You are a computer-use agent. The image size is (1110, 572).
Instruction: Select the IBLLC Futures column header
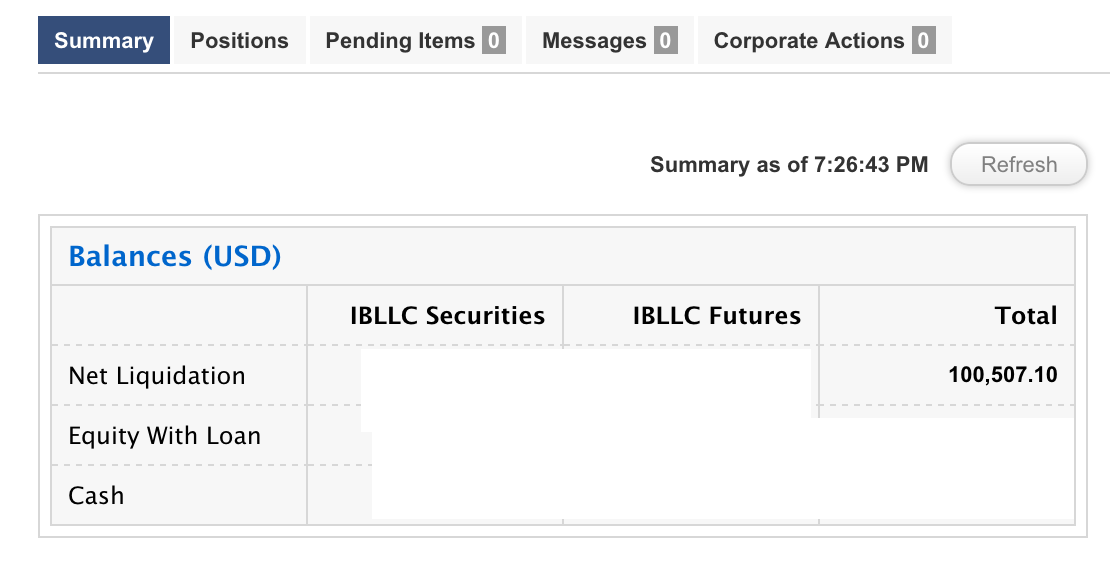coord(716,316)
